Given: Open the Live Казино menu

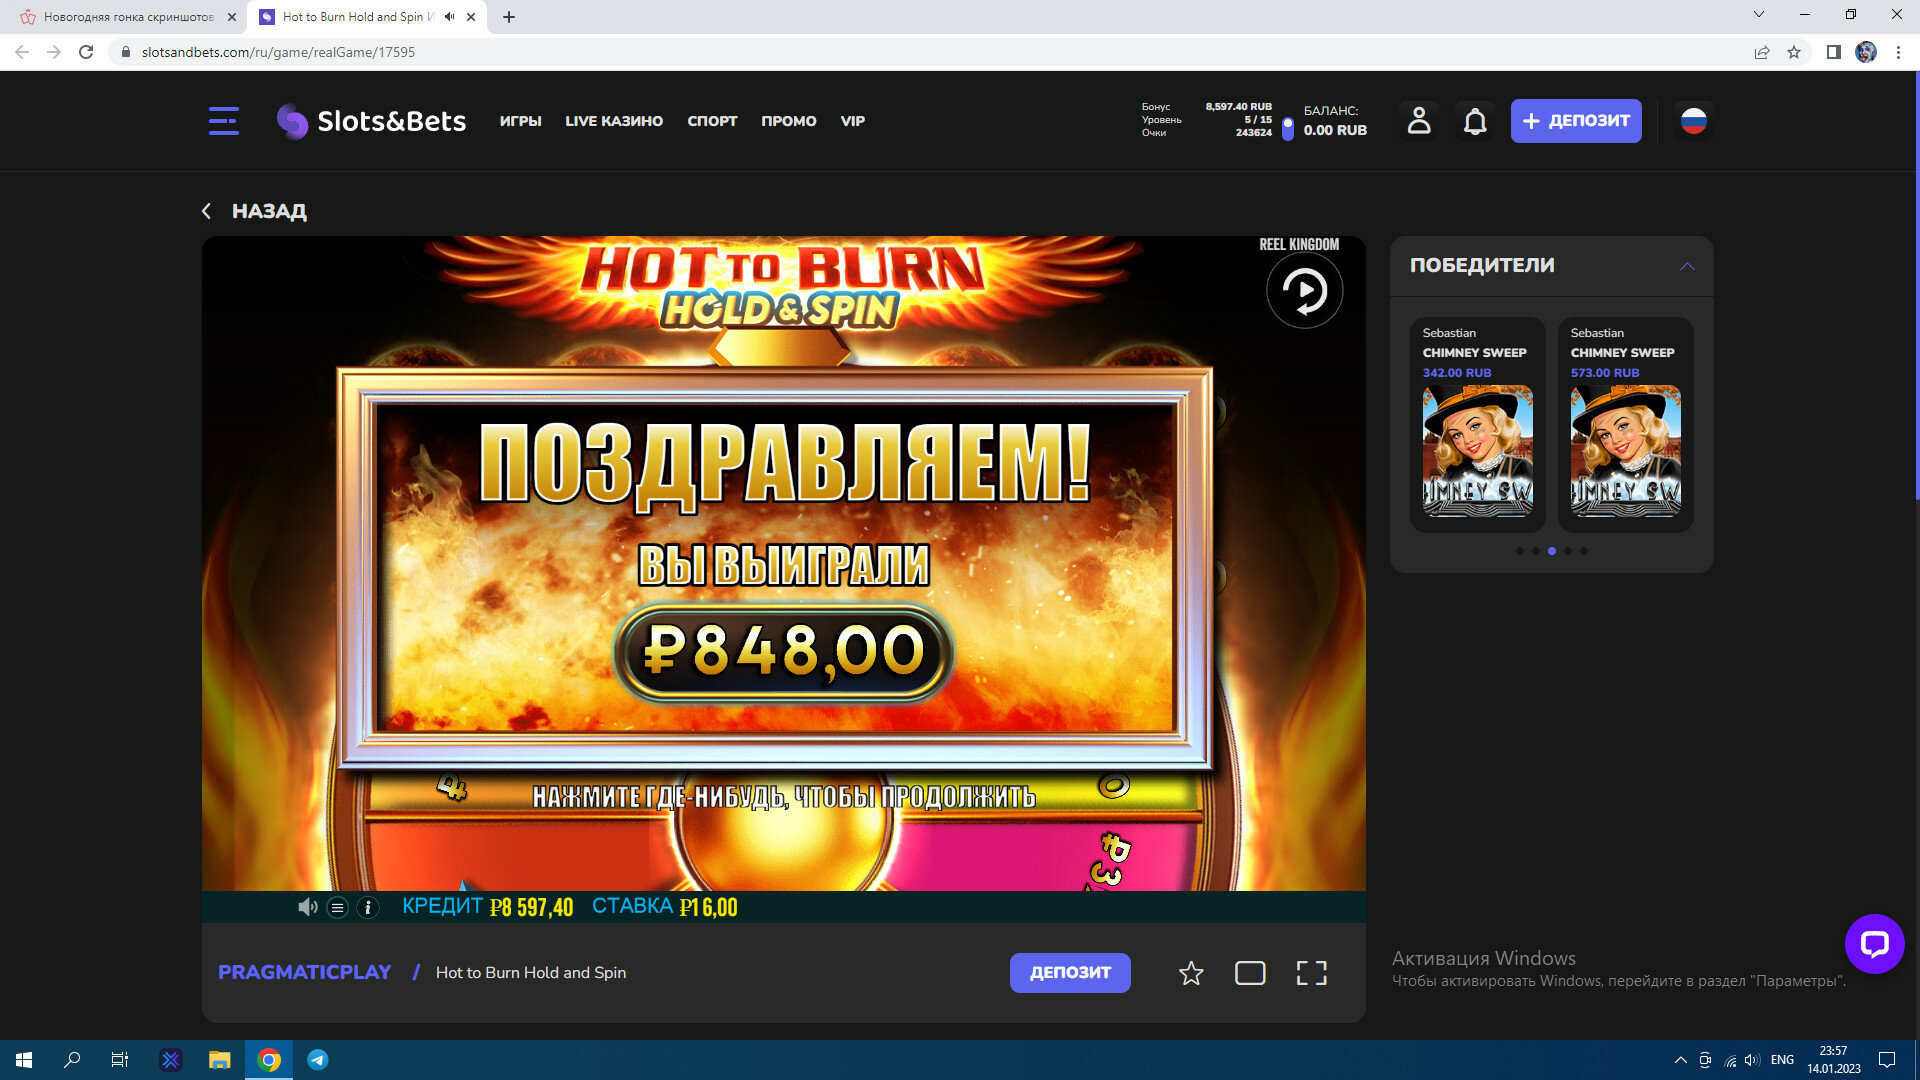Looking at the screenshot, I should point(613,121).
